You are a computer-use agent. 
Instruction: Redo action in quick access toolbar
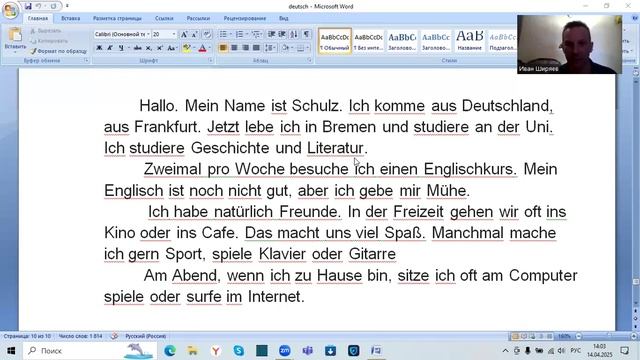(x=53, y=6)
